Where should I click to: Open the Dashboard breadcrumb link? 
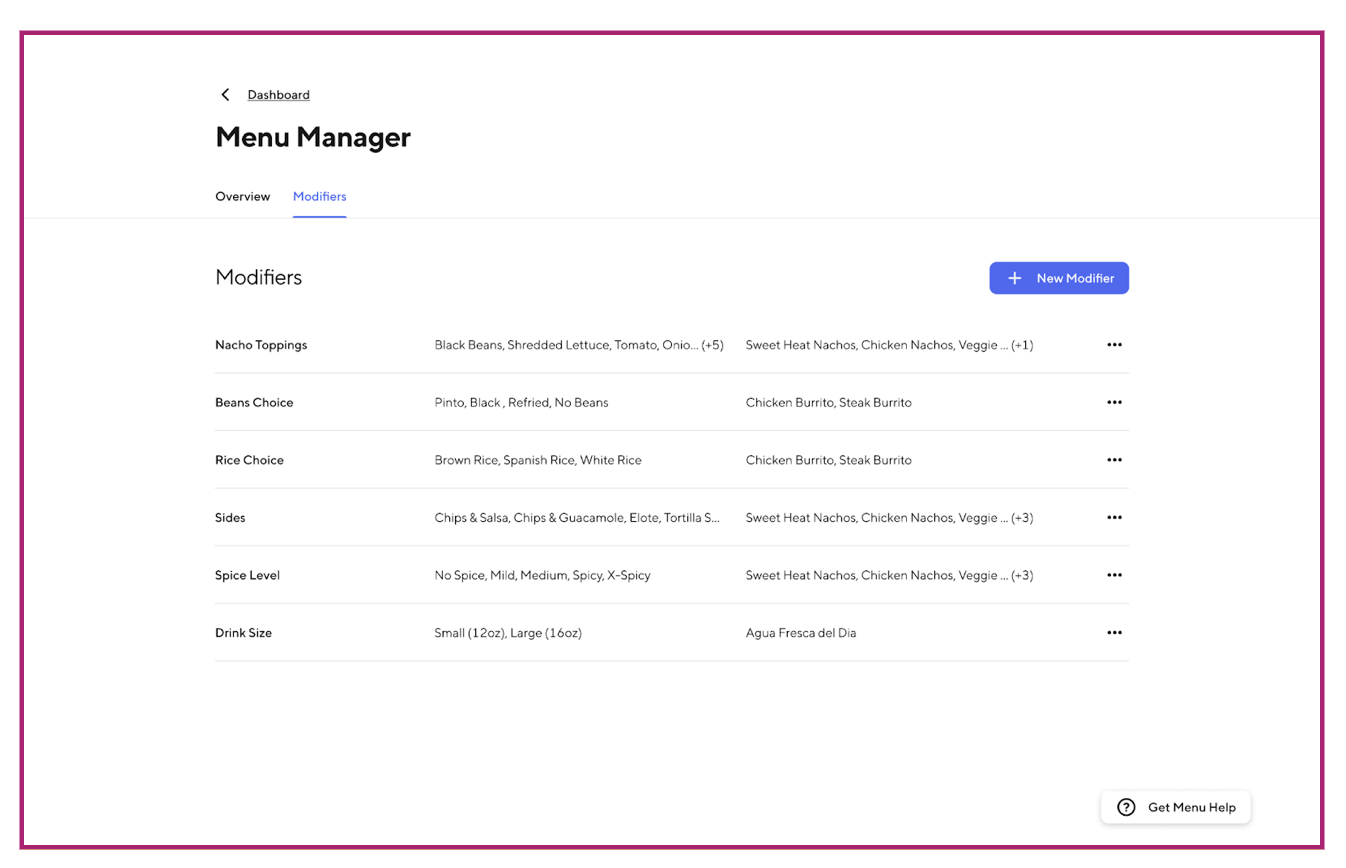278,95
